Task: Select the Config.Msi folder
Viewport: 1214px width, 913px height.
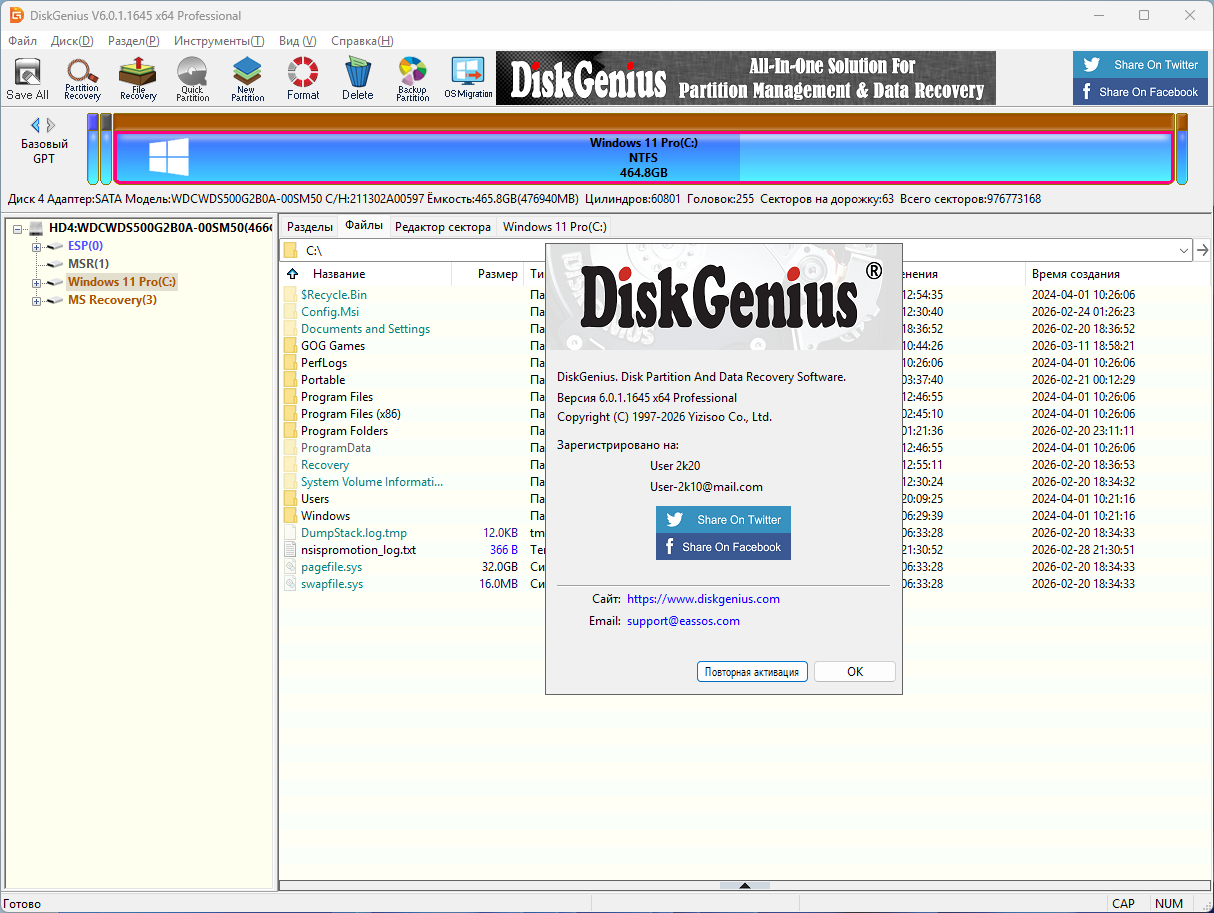Action: click(x=330, y=312)
